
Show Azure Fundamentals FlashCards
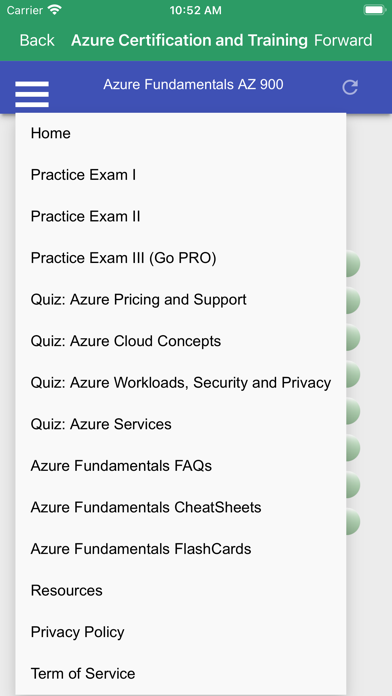coord(181,549)
